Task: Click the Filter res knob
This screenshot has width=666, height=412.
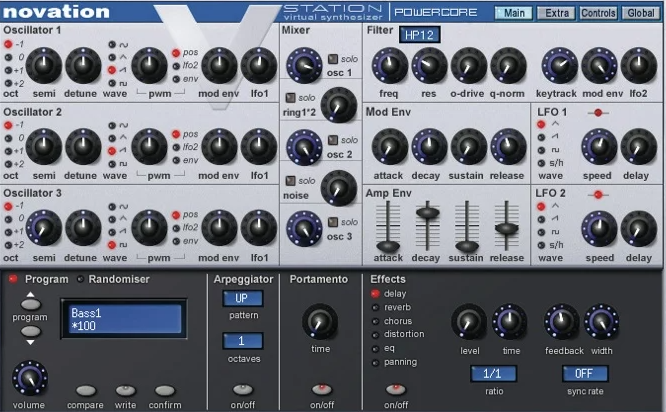Action: (x=429, y=66)
